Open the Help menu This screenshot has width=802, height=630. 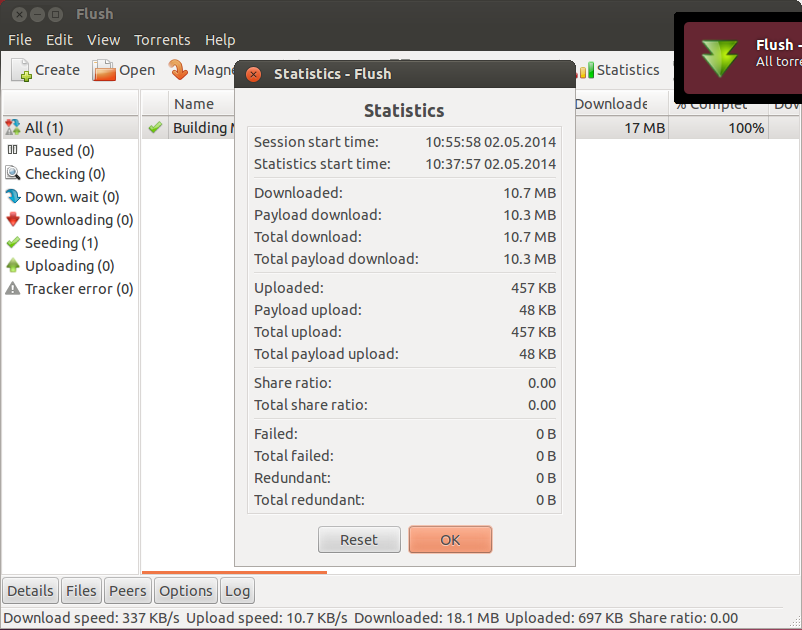click(220, 40)
